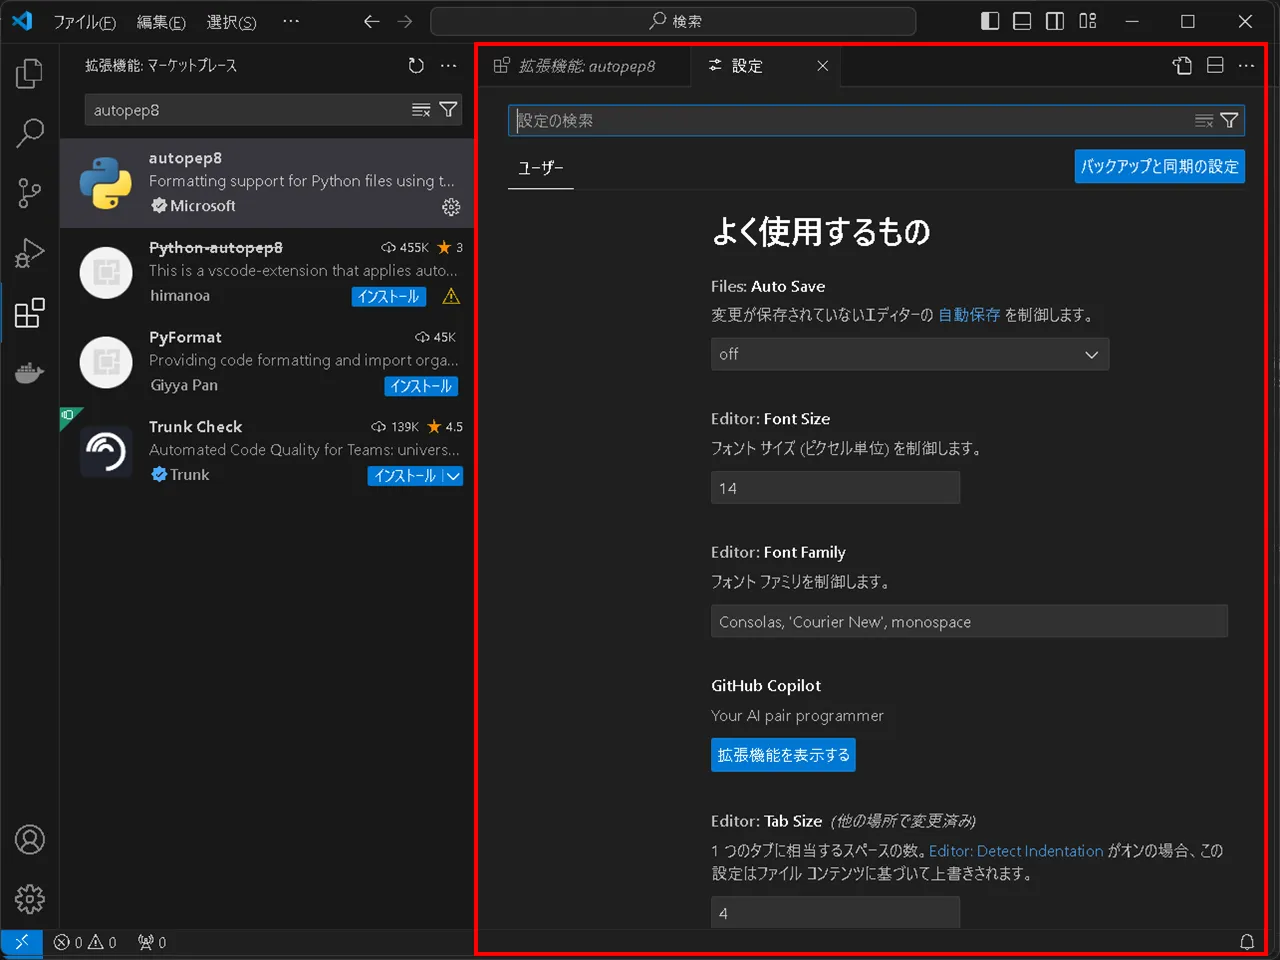The height and width of the screenshot is (960, 1280).
Task: Select PyFormat extension entry
Action: 267,362
